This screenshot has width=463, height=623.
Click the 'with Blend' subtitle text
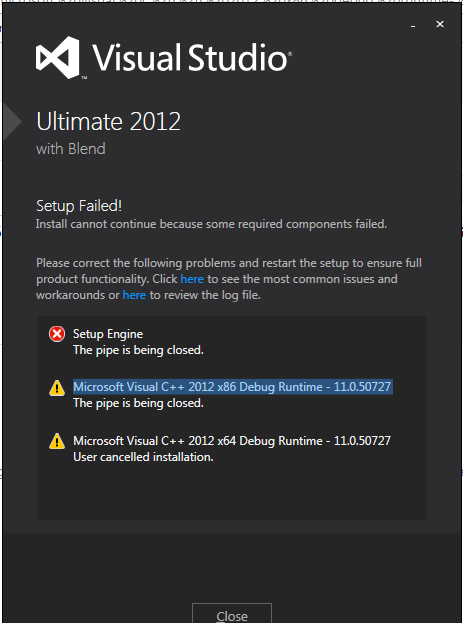(71, 149)
